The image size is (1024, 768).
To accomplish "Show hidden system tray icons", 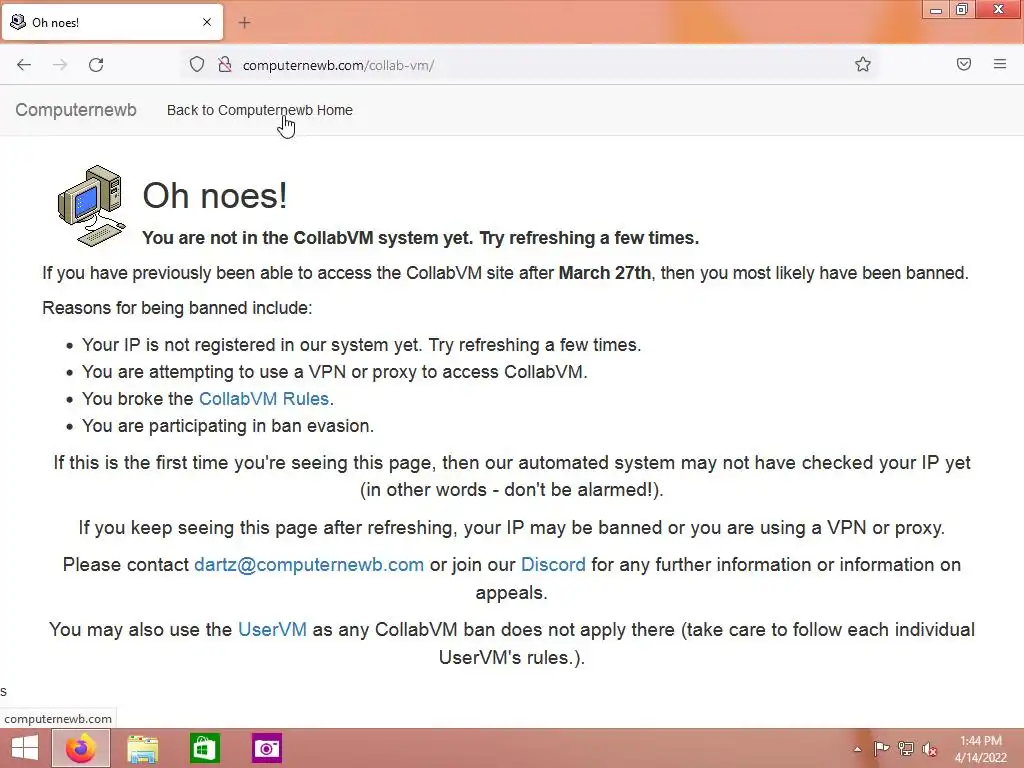I will coord(857,749).
